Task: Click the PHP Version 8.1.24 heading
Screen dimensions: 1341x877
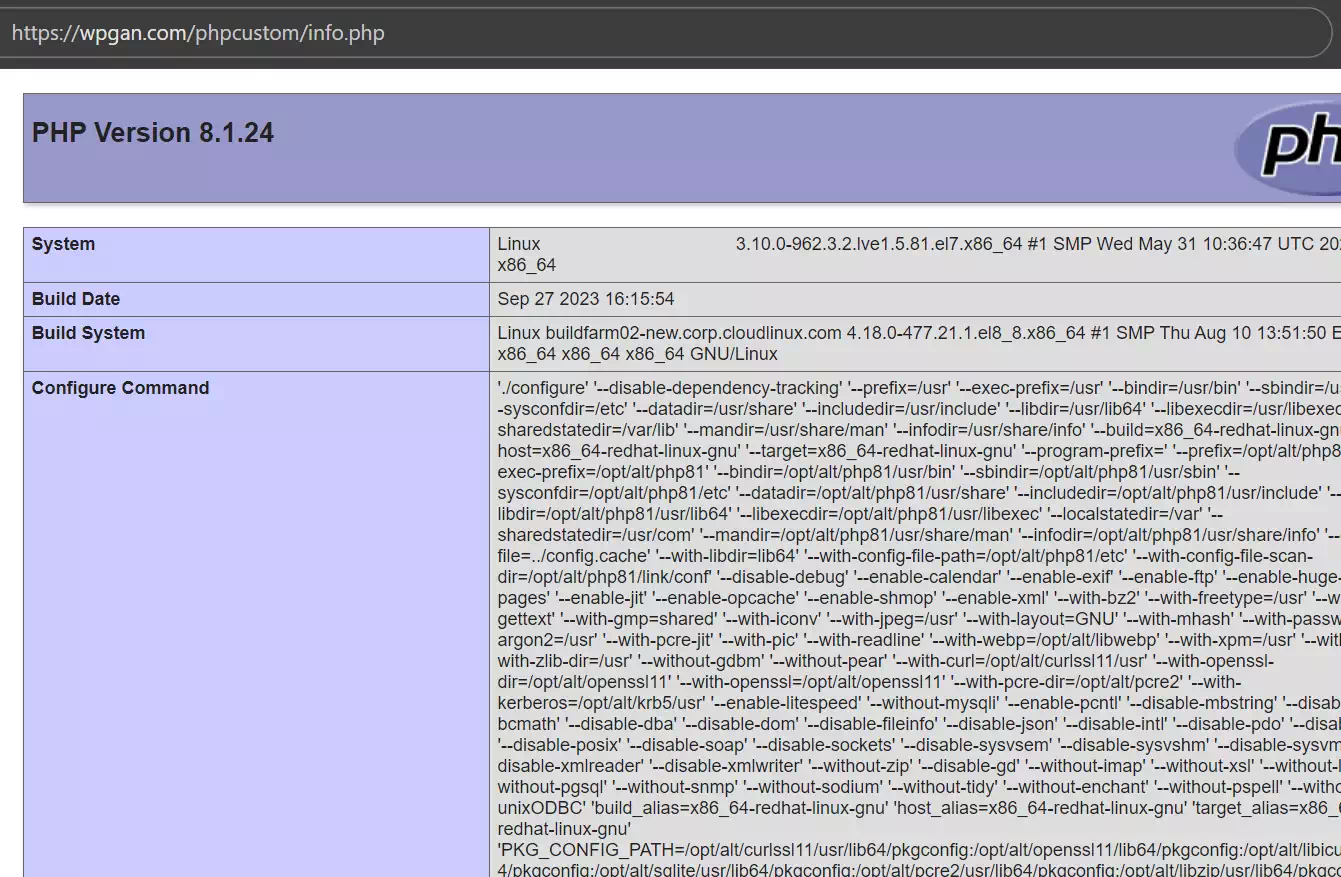Action: tap(153, 133)
